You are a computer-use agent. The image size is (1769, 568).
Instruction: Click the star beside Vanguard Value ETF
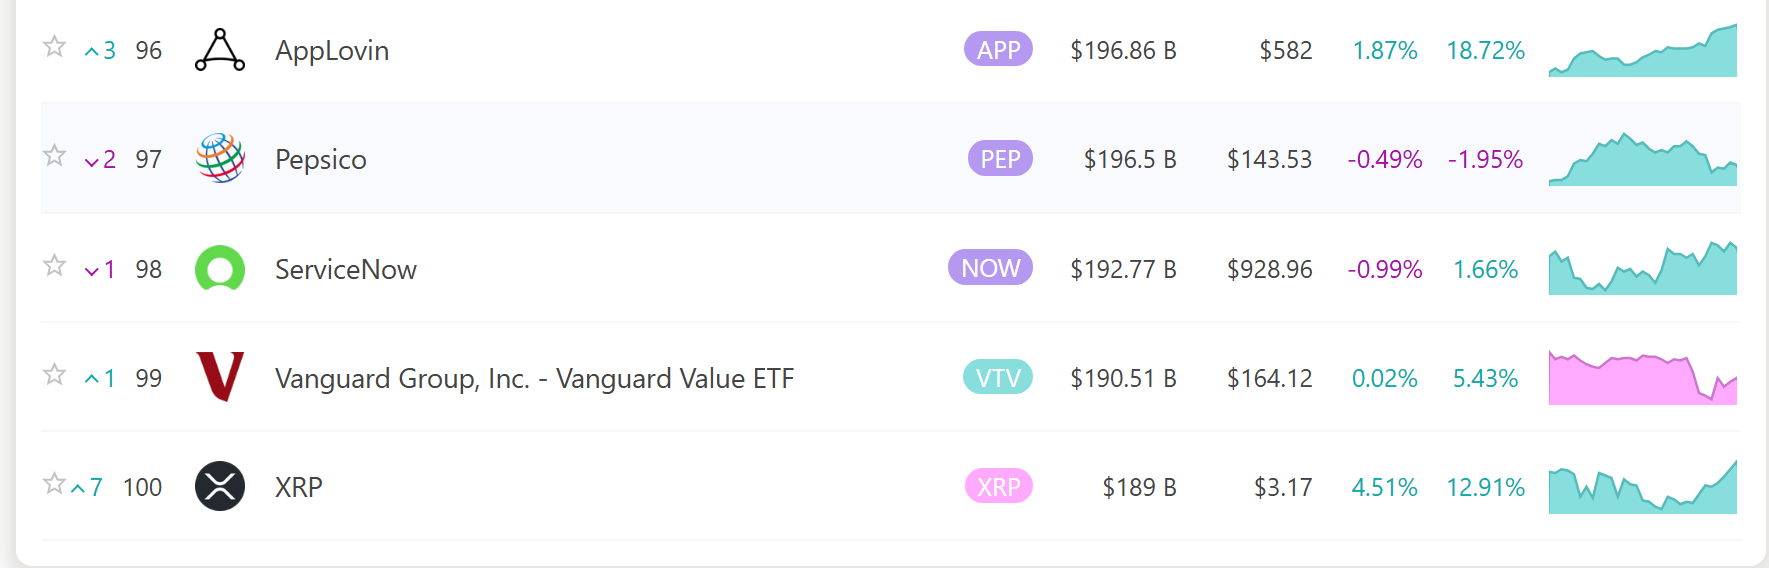(x=54, y=375)
